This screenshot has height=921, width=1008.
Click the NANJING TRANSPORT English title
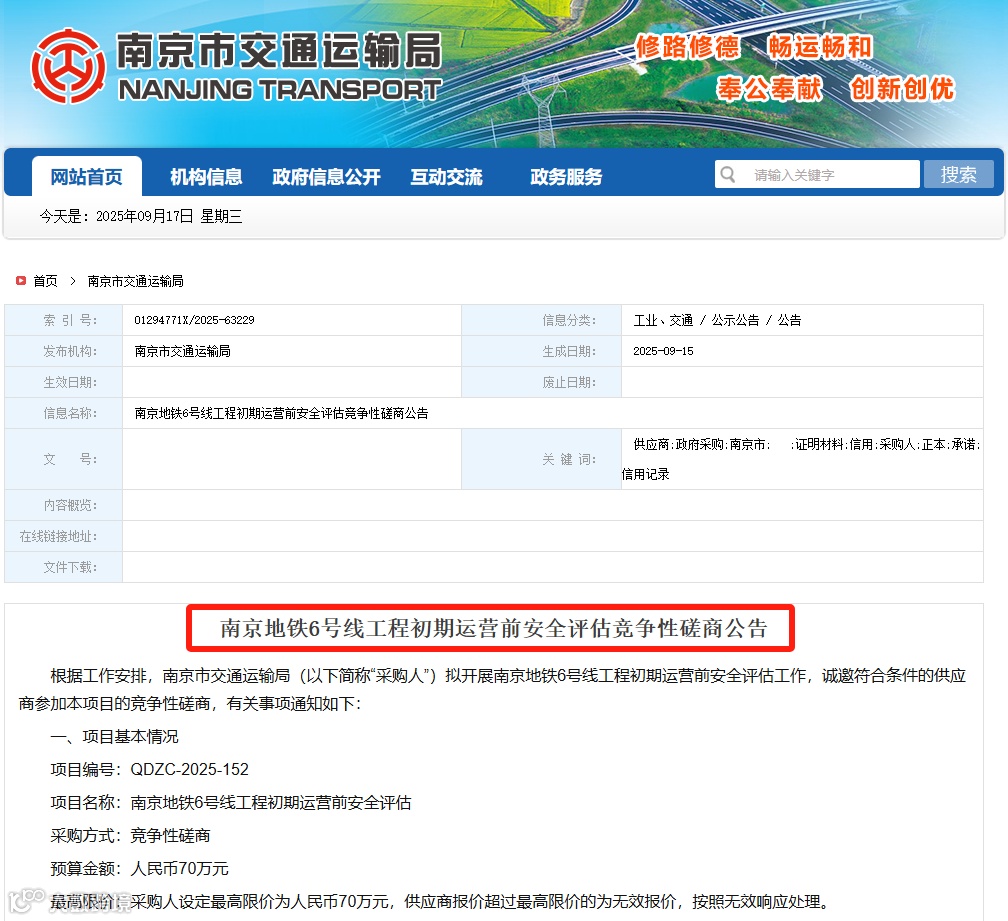click(280, 90)
